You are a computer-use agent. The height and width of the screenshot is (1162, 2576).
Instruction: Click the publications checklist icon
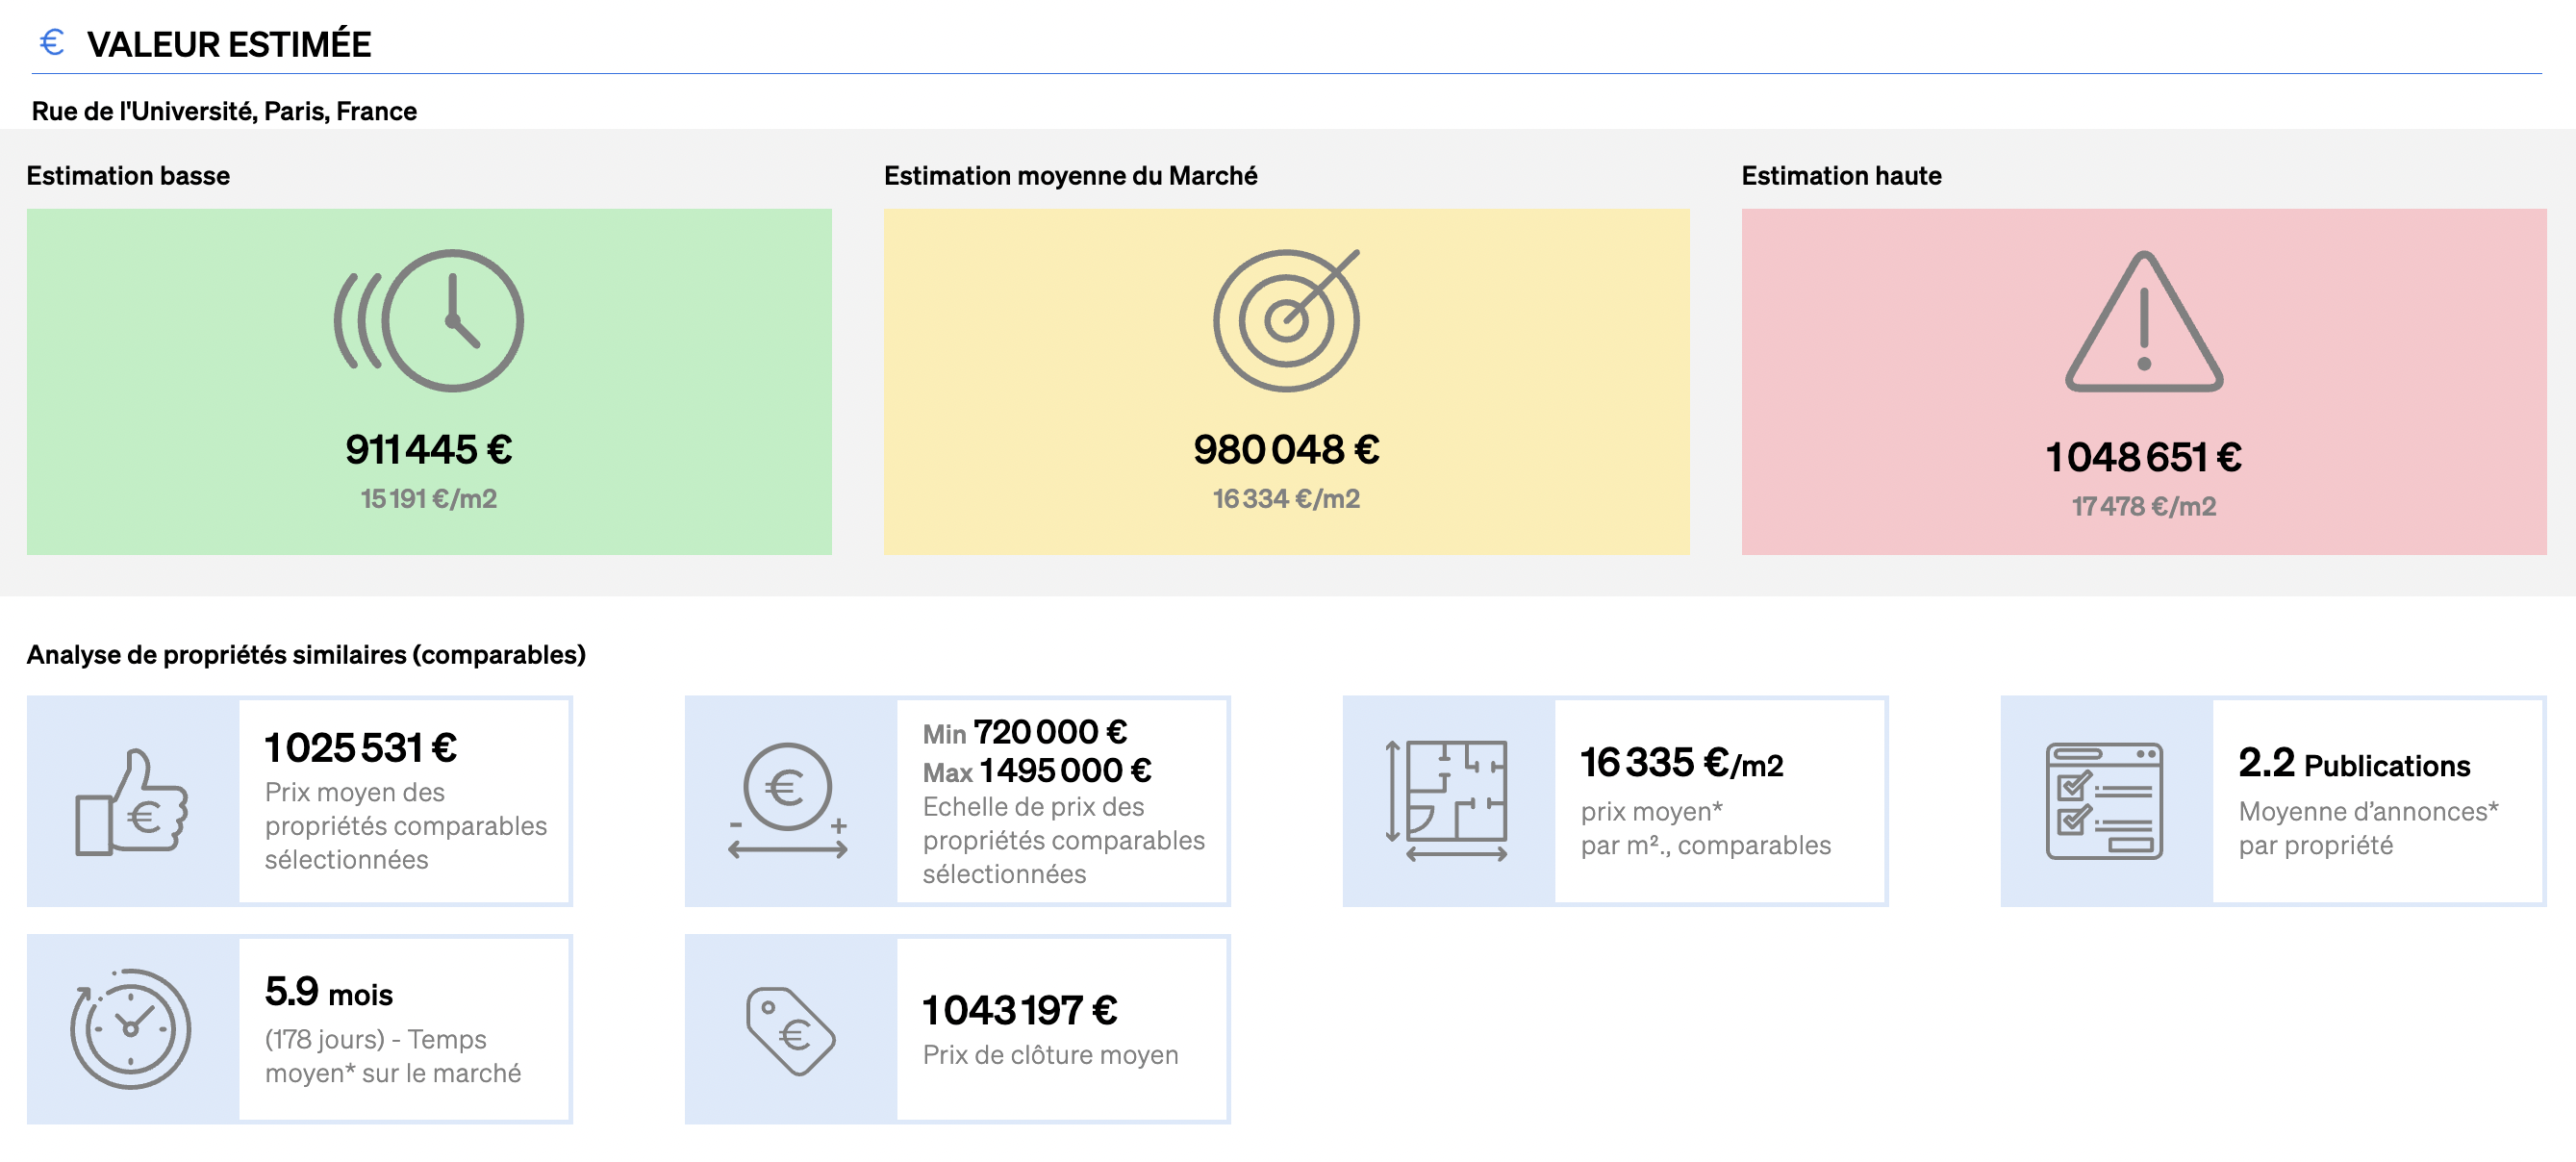tap(2104, 801)
